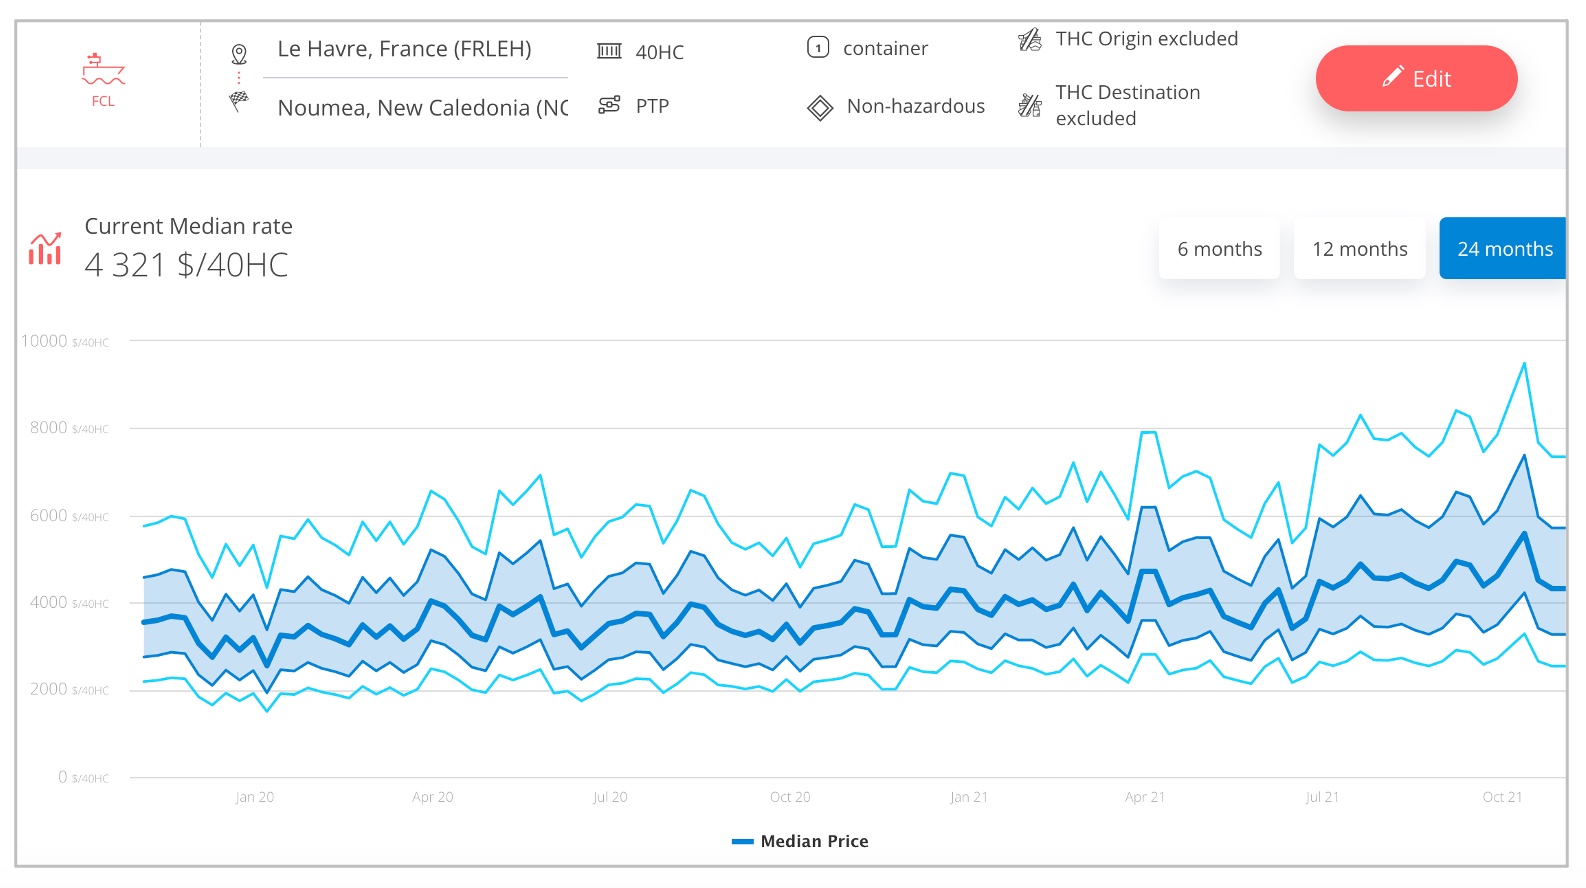Image resolution: width=1586 pixels, height=888 pixels.
Task: Click the THC Destination excluded icon
Action: pyautogui.click(x=1030, y=104)
